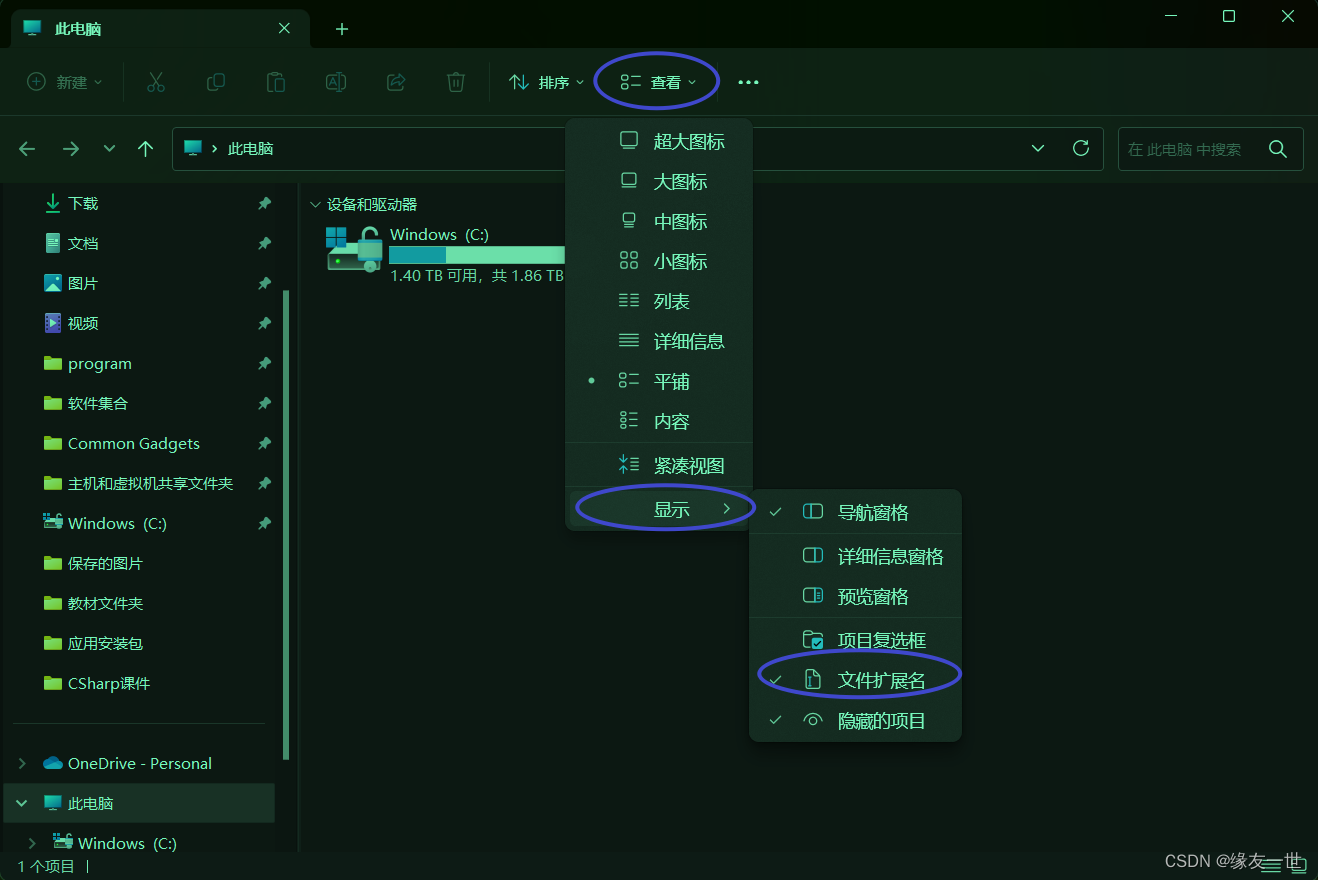
Task: Choose 中图标 view
Action: coord(659,221)
